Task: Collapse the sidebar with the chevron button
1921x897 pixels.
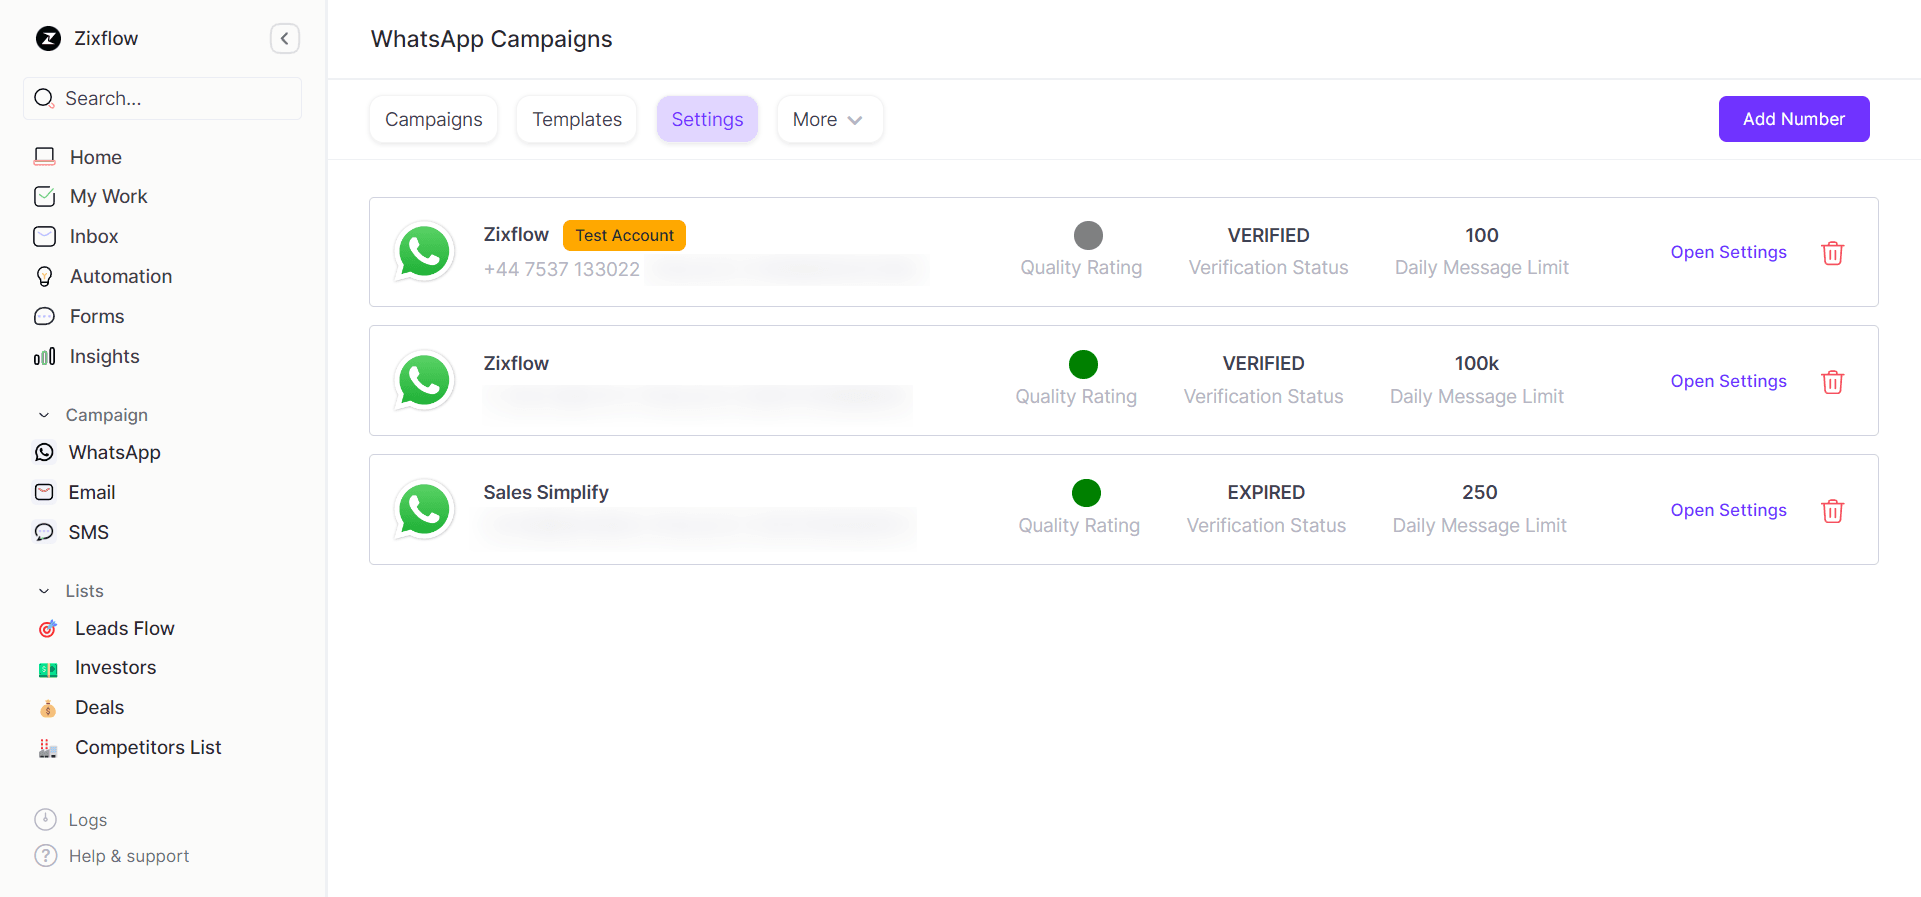Action: [x=285, y=39]
